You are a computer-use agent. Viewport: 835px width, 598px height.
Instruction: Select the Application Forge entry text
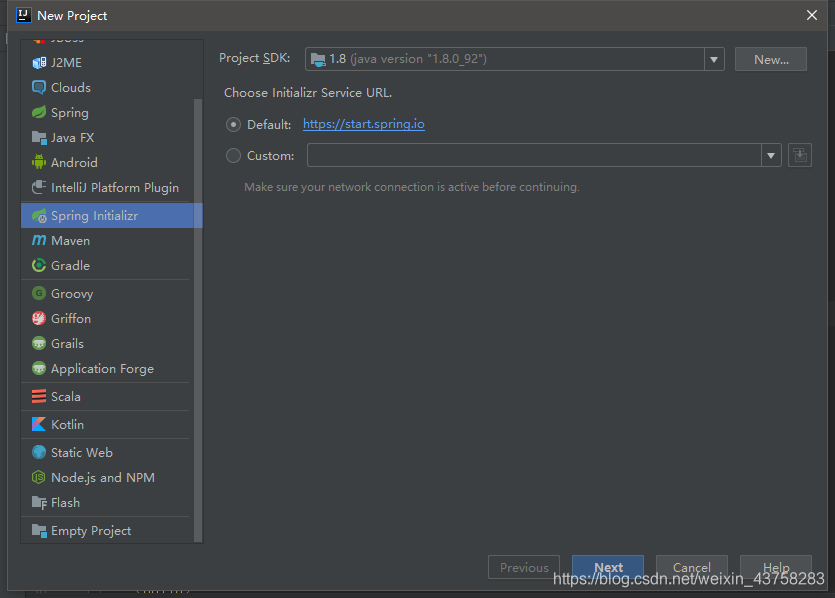click(102, 369)
